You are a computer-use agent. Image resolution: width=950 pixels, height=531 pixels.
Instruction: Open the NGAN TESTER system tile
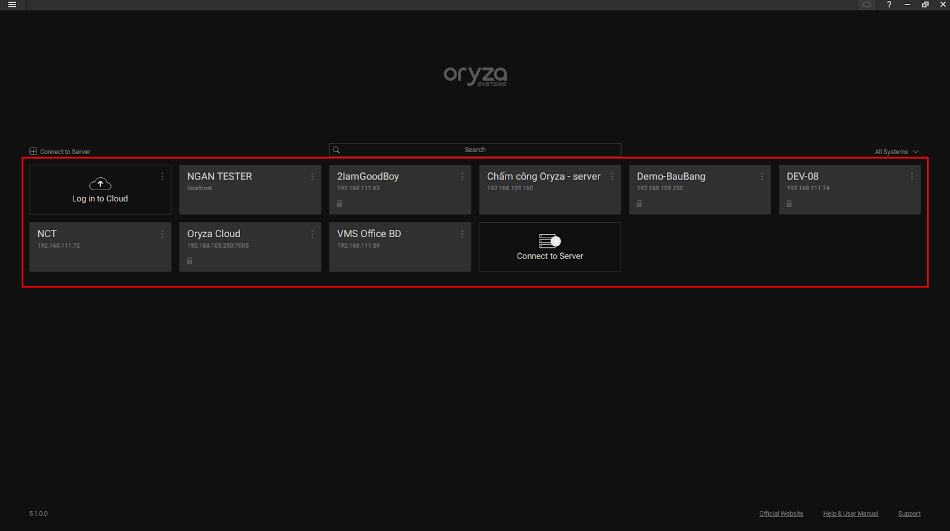[x=250, y=190]
